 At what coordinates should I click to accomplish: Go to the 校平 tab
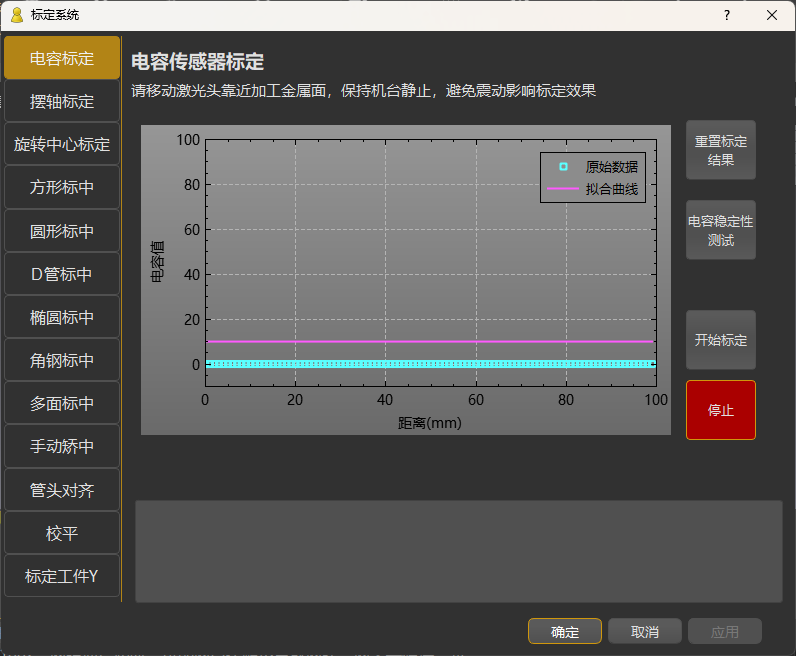point(62,533)
